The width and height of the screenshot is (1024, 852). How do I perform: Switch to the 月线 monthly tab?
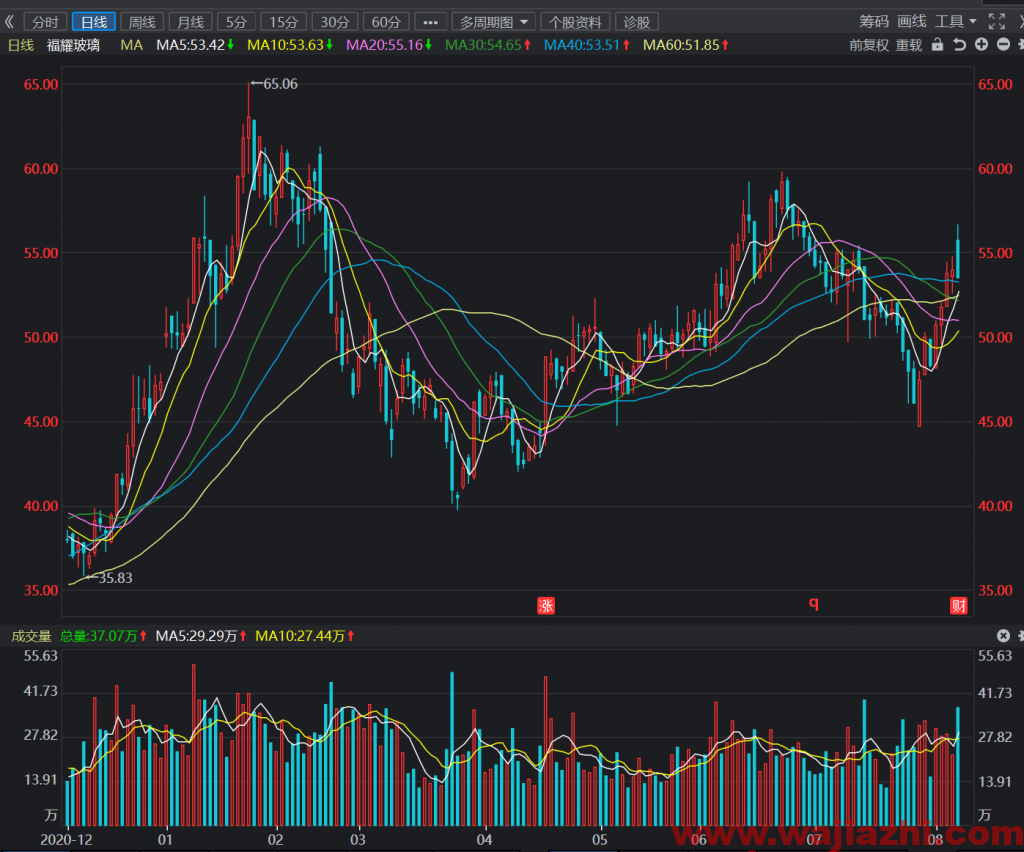point(190,22)
